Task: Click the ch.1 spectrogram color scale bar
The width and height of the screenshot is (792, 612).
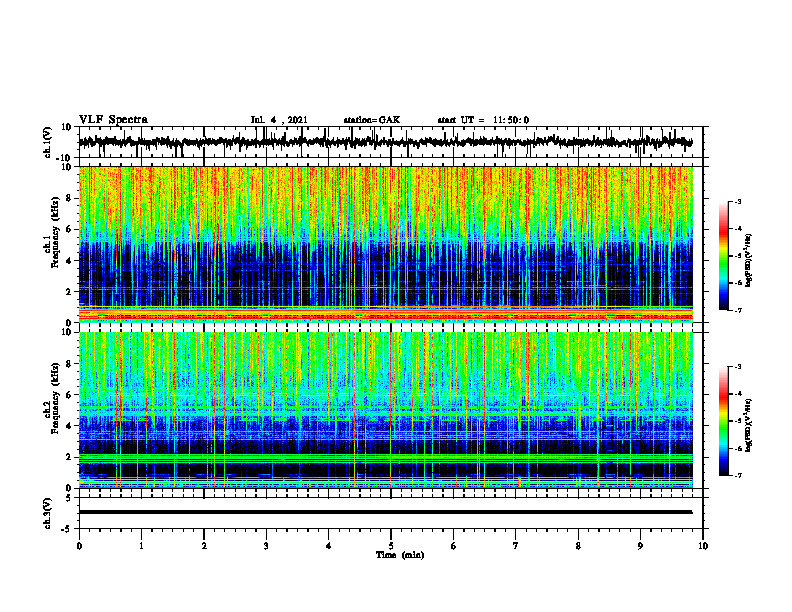Action: (x=723, y=256)
